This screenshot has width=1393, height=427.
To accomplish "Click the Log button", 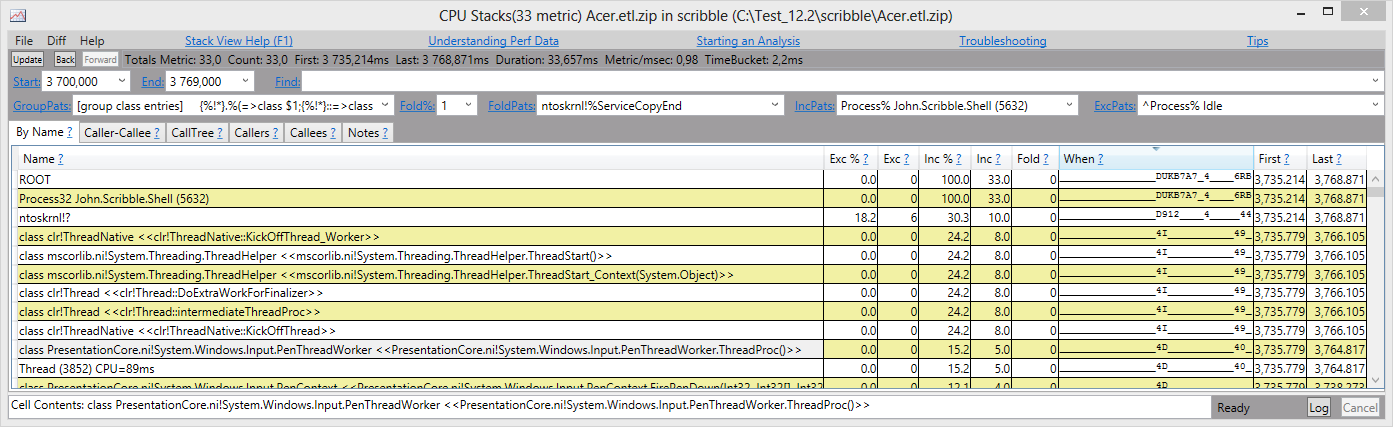I will tap(1319, 407).
